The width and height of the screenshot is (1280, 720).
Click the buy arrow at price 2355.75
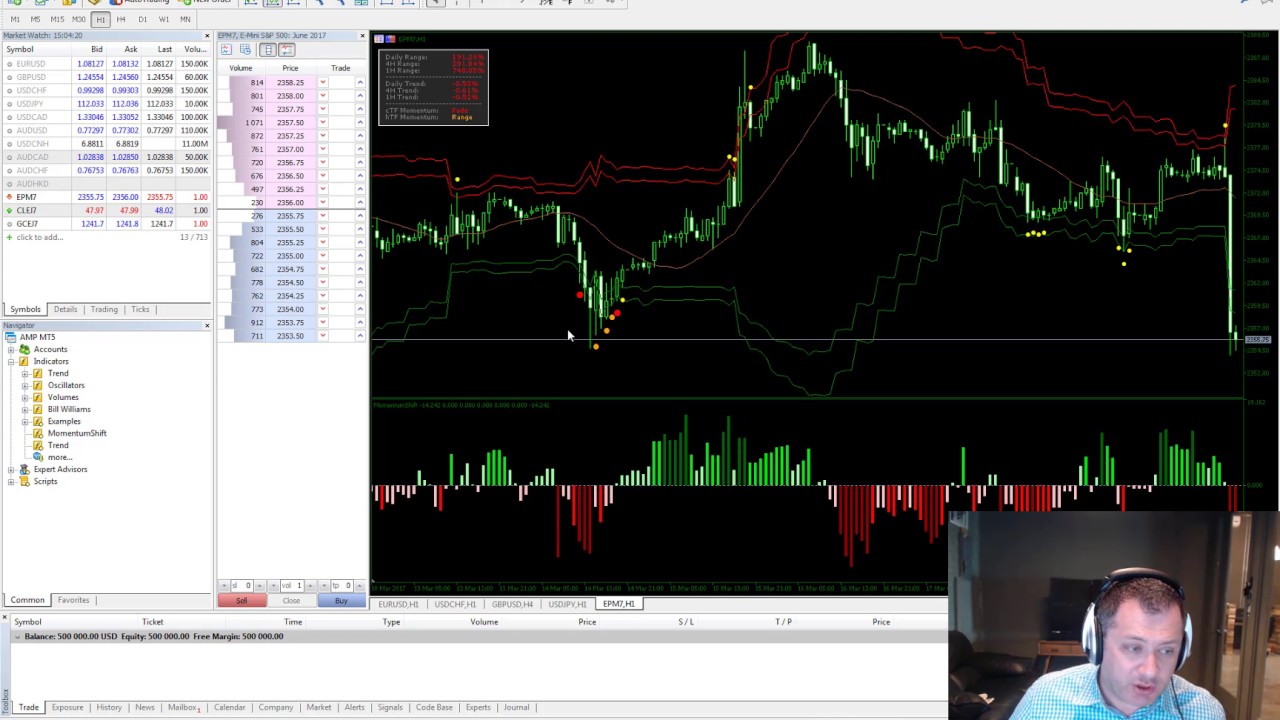360,216
